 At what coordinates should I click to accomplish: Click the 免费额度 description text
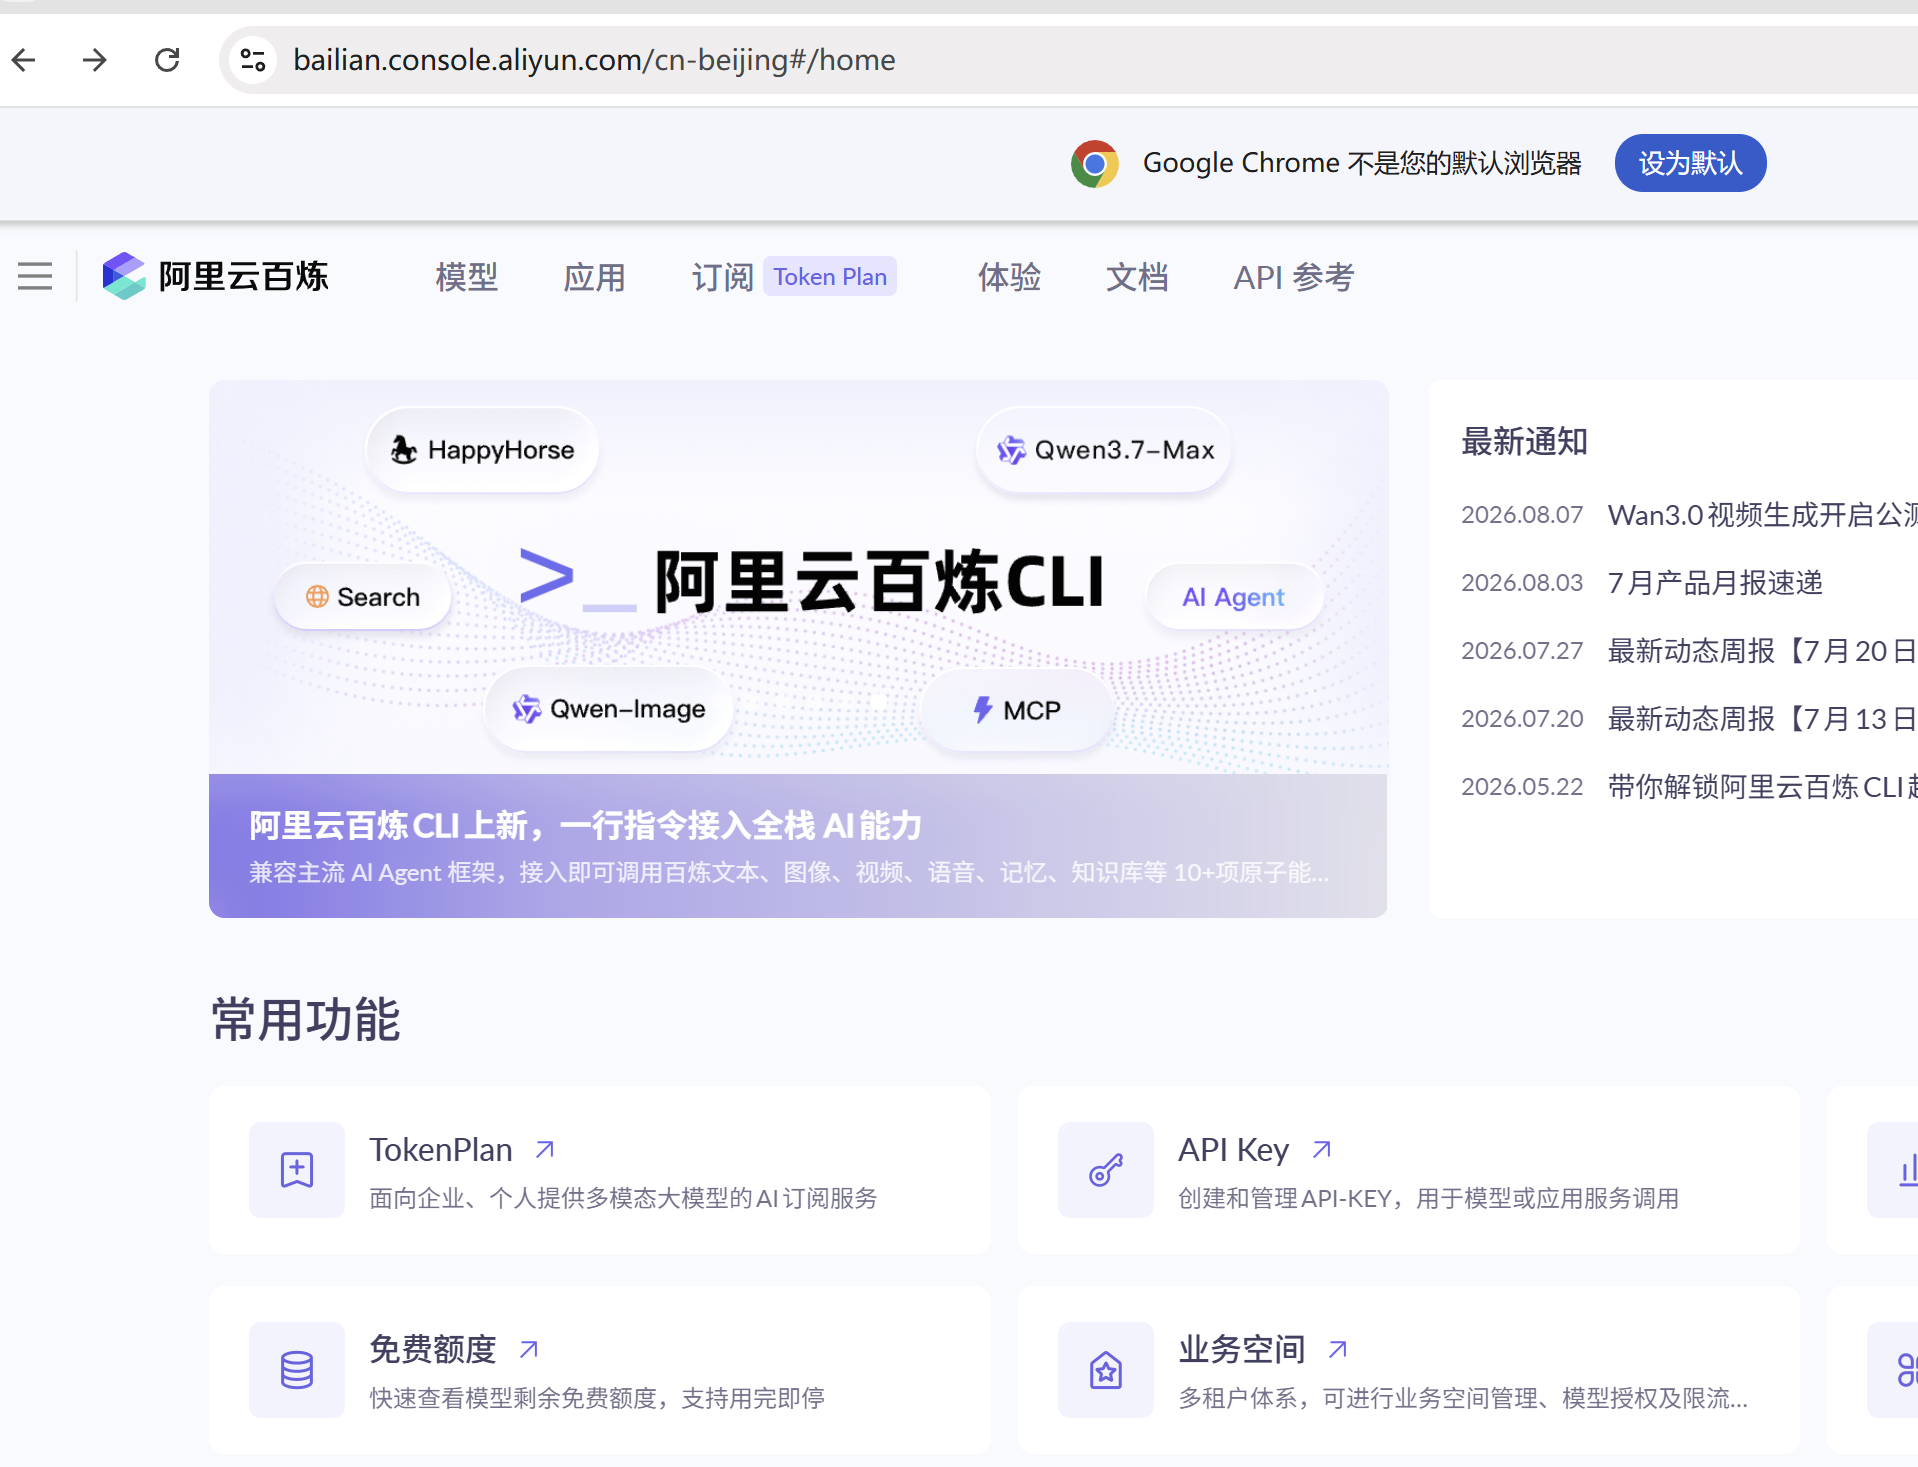point(597,1398)
